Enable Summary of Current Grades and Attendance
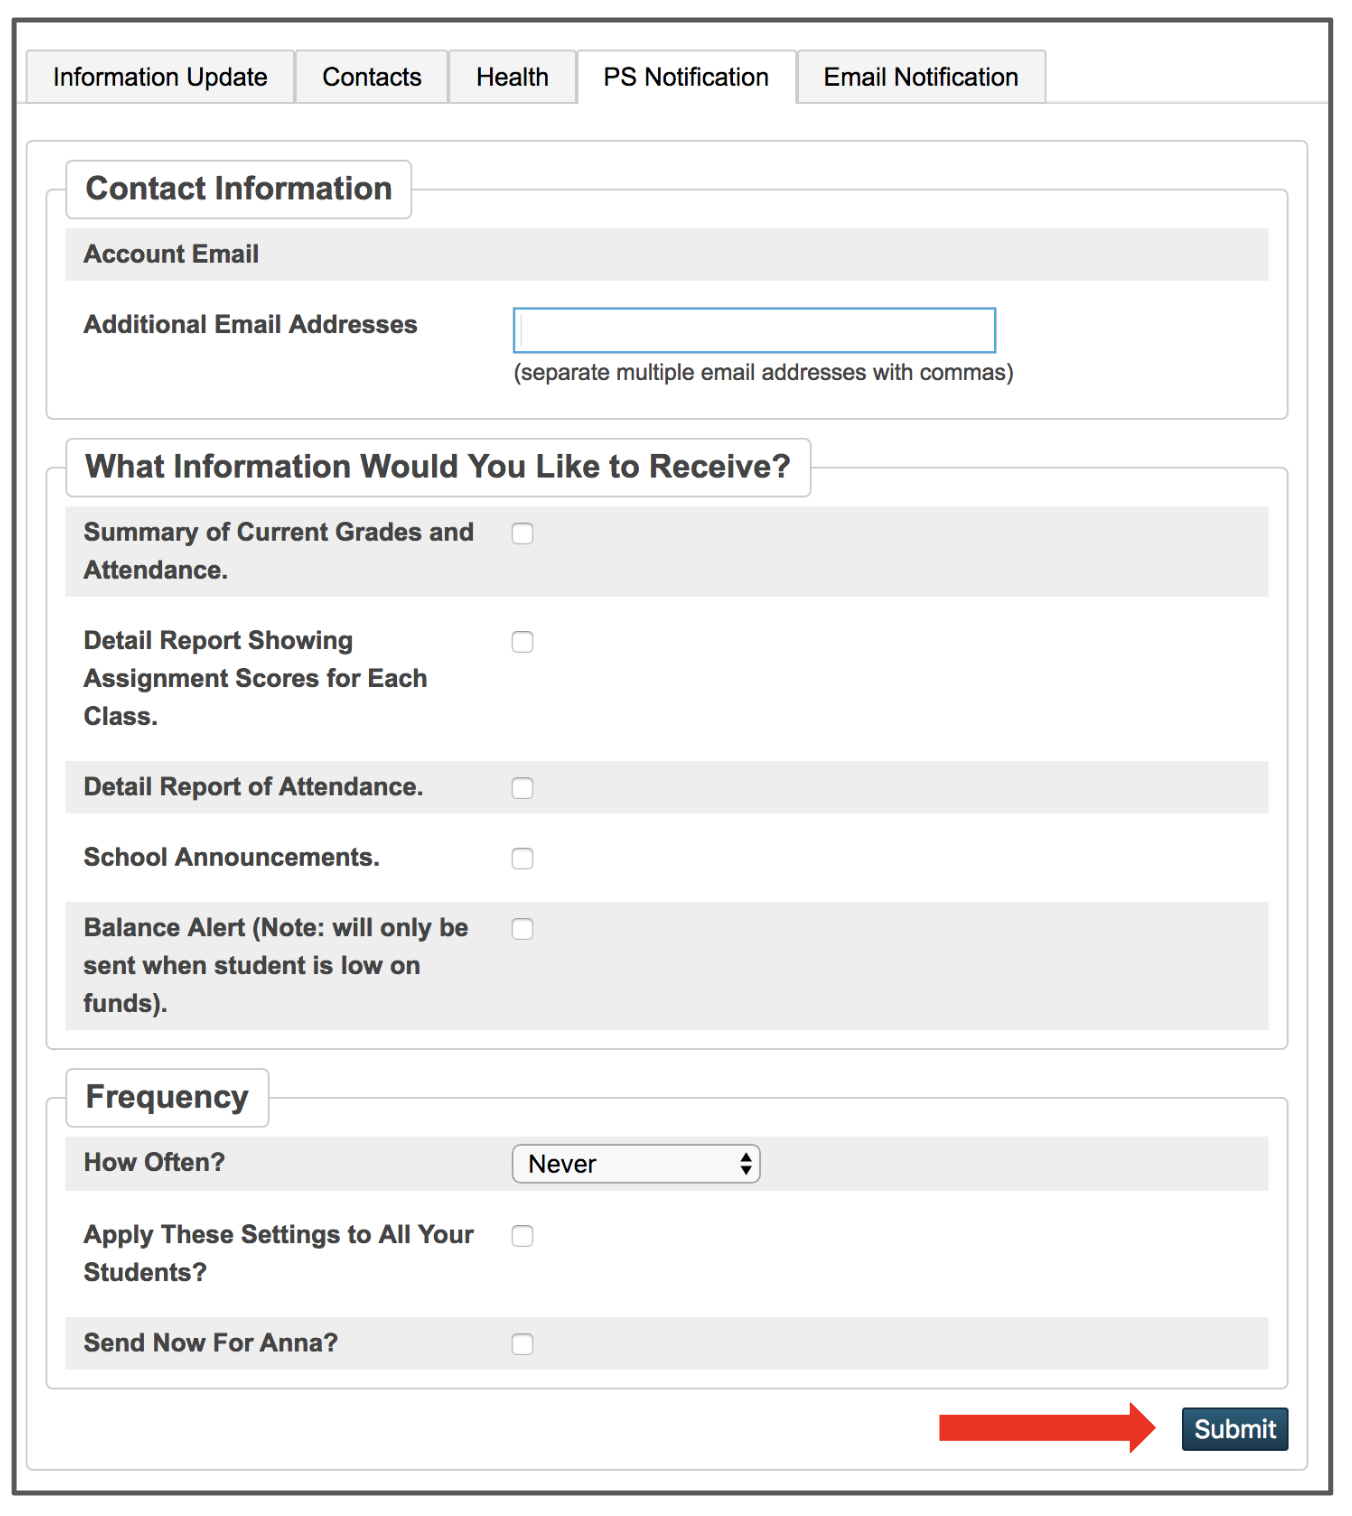Viewport: 1352px width, 1516px height. [522, 534]
